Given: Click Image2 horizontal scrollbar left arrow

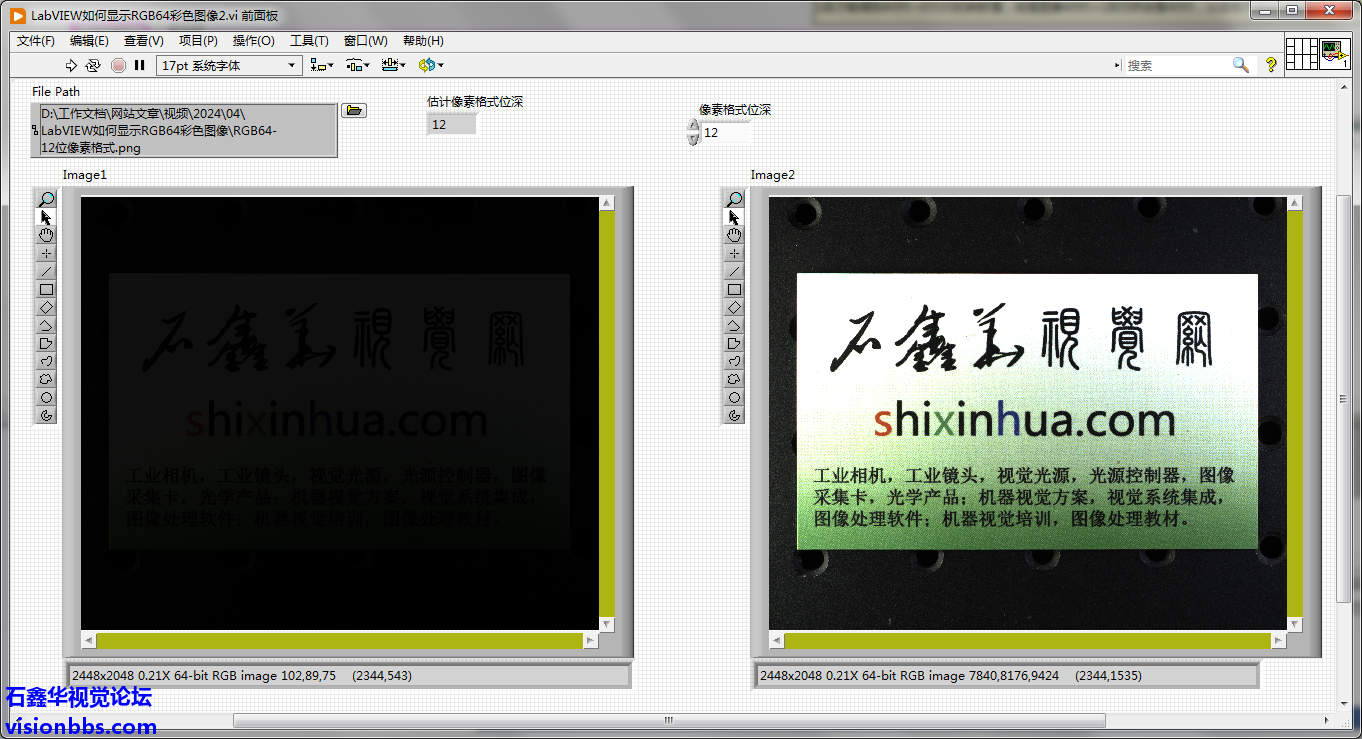Looking at the screenshot, I should point(777,641).
